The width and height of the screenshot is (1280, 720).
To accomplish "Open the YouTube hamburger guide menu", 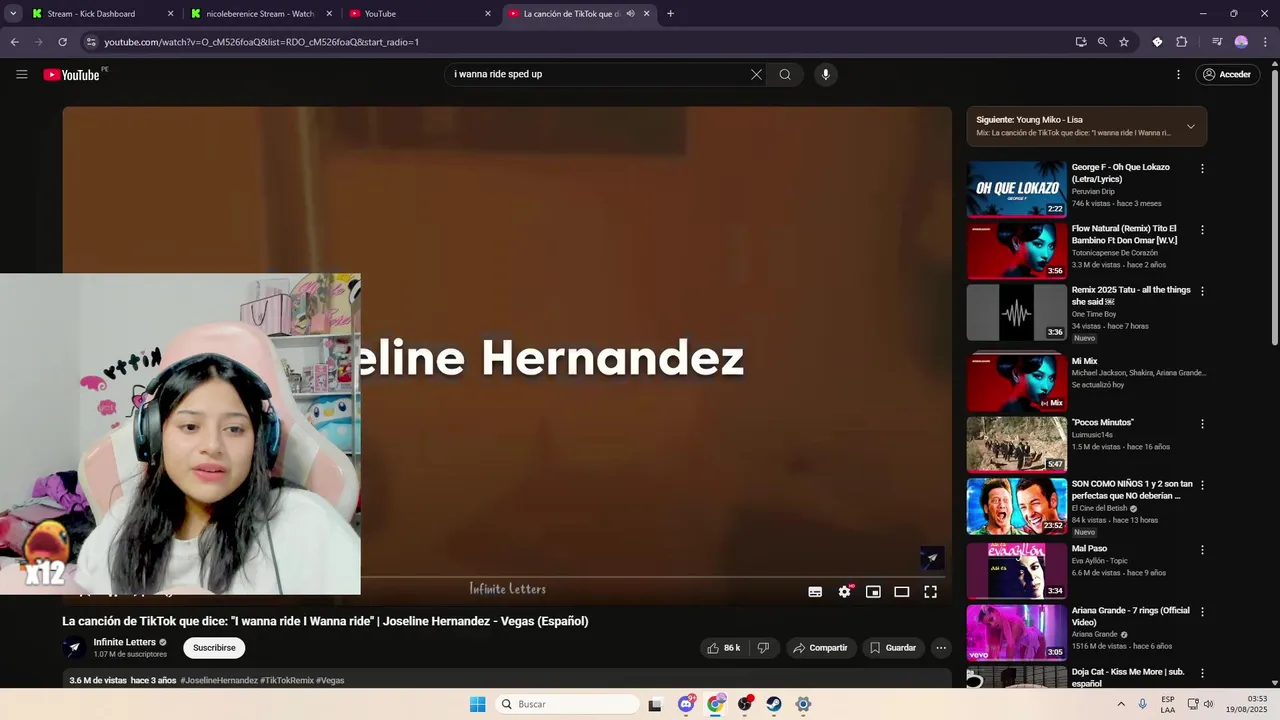I will [21, 74].
